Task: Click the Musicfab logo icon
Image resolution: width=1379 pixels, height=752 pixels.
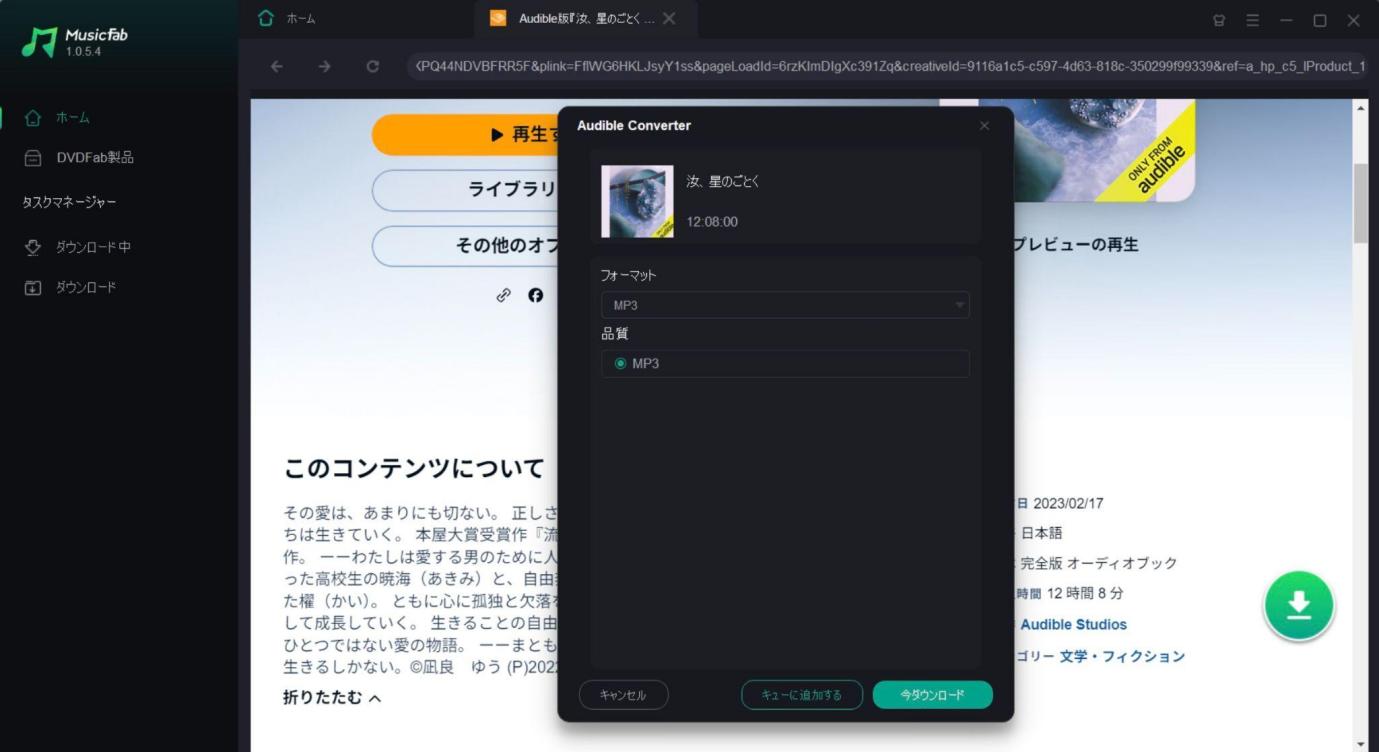Action: pos(39,43)
